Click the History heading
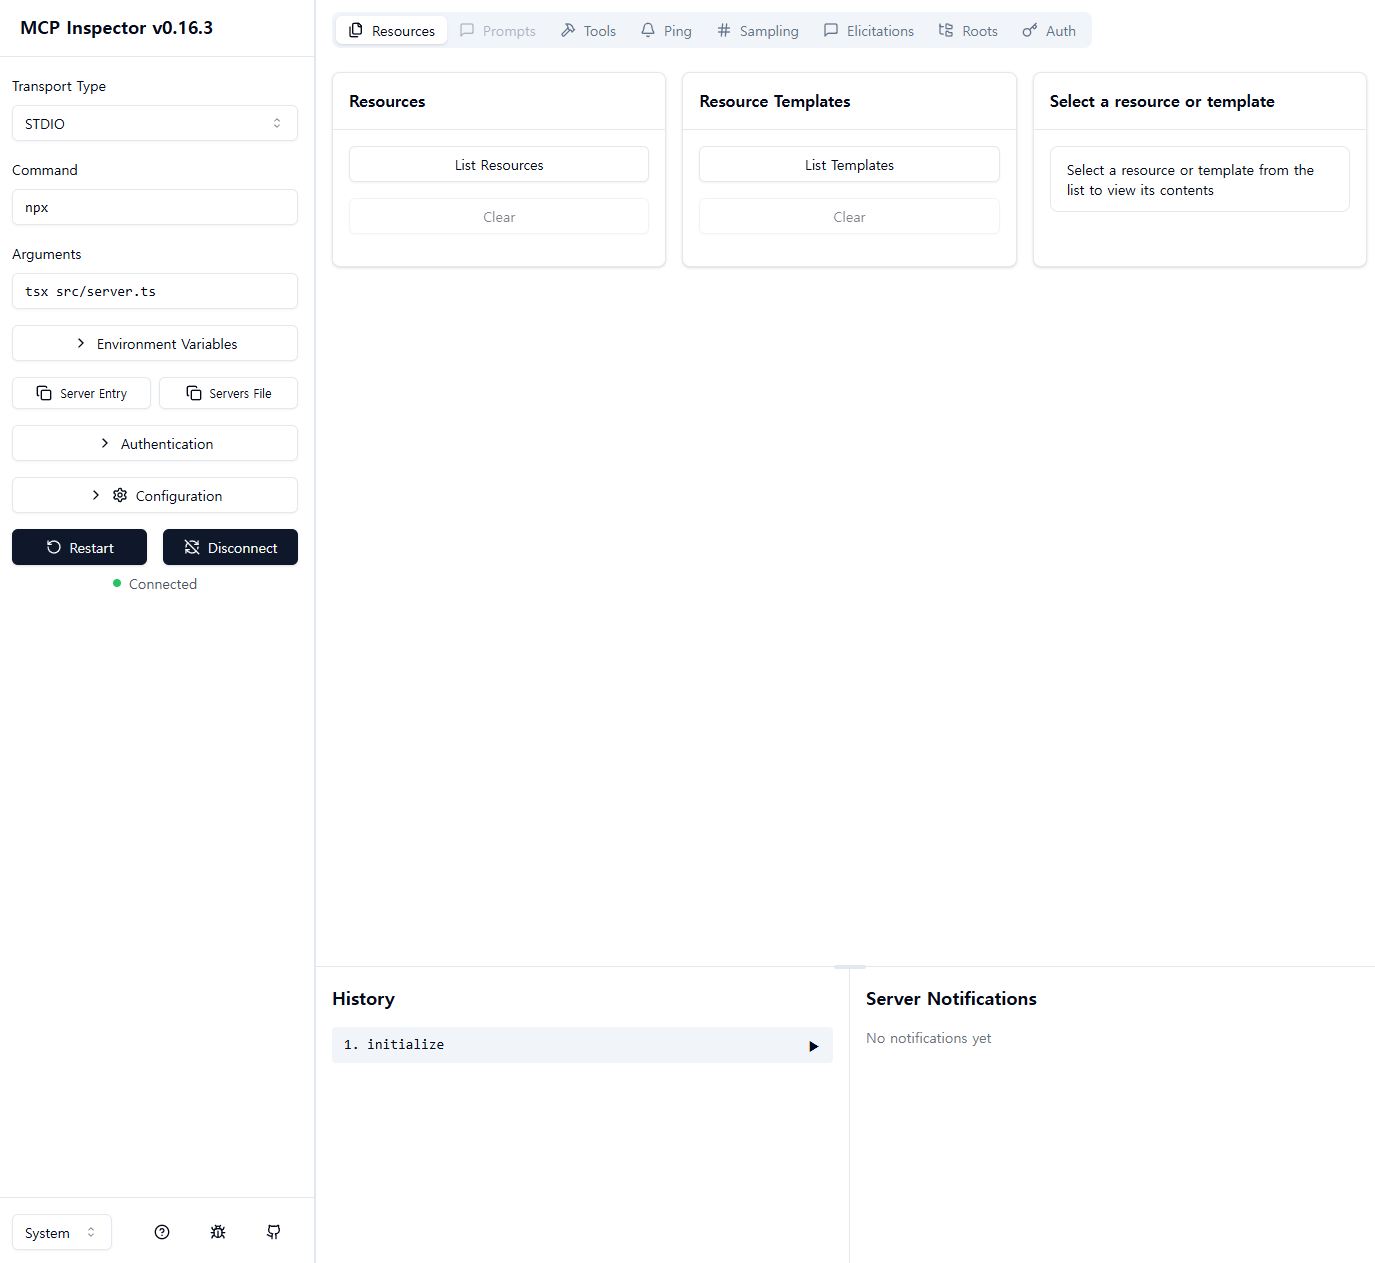1375x1263 pixels. 363,999
